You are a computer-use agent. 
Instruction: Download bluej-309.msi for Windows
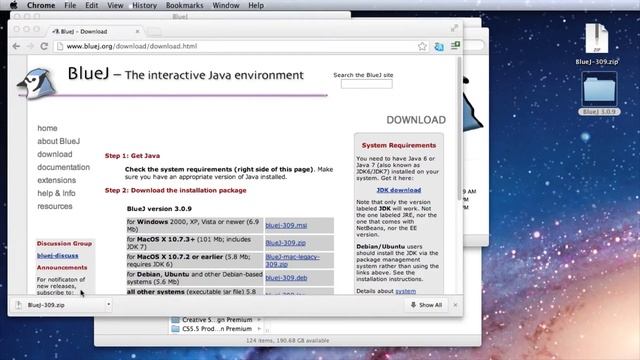[286, 225]
